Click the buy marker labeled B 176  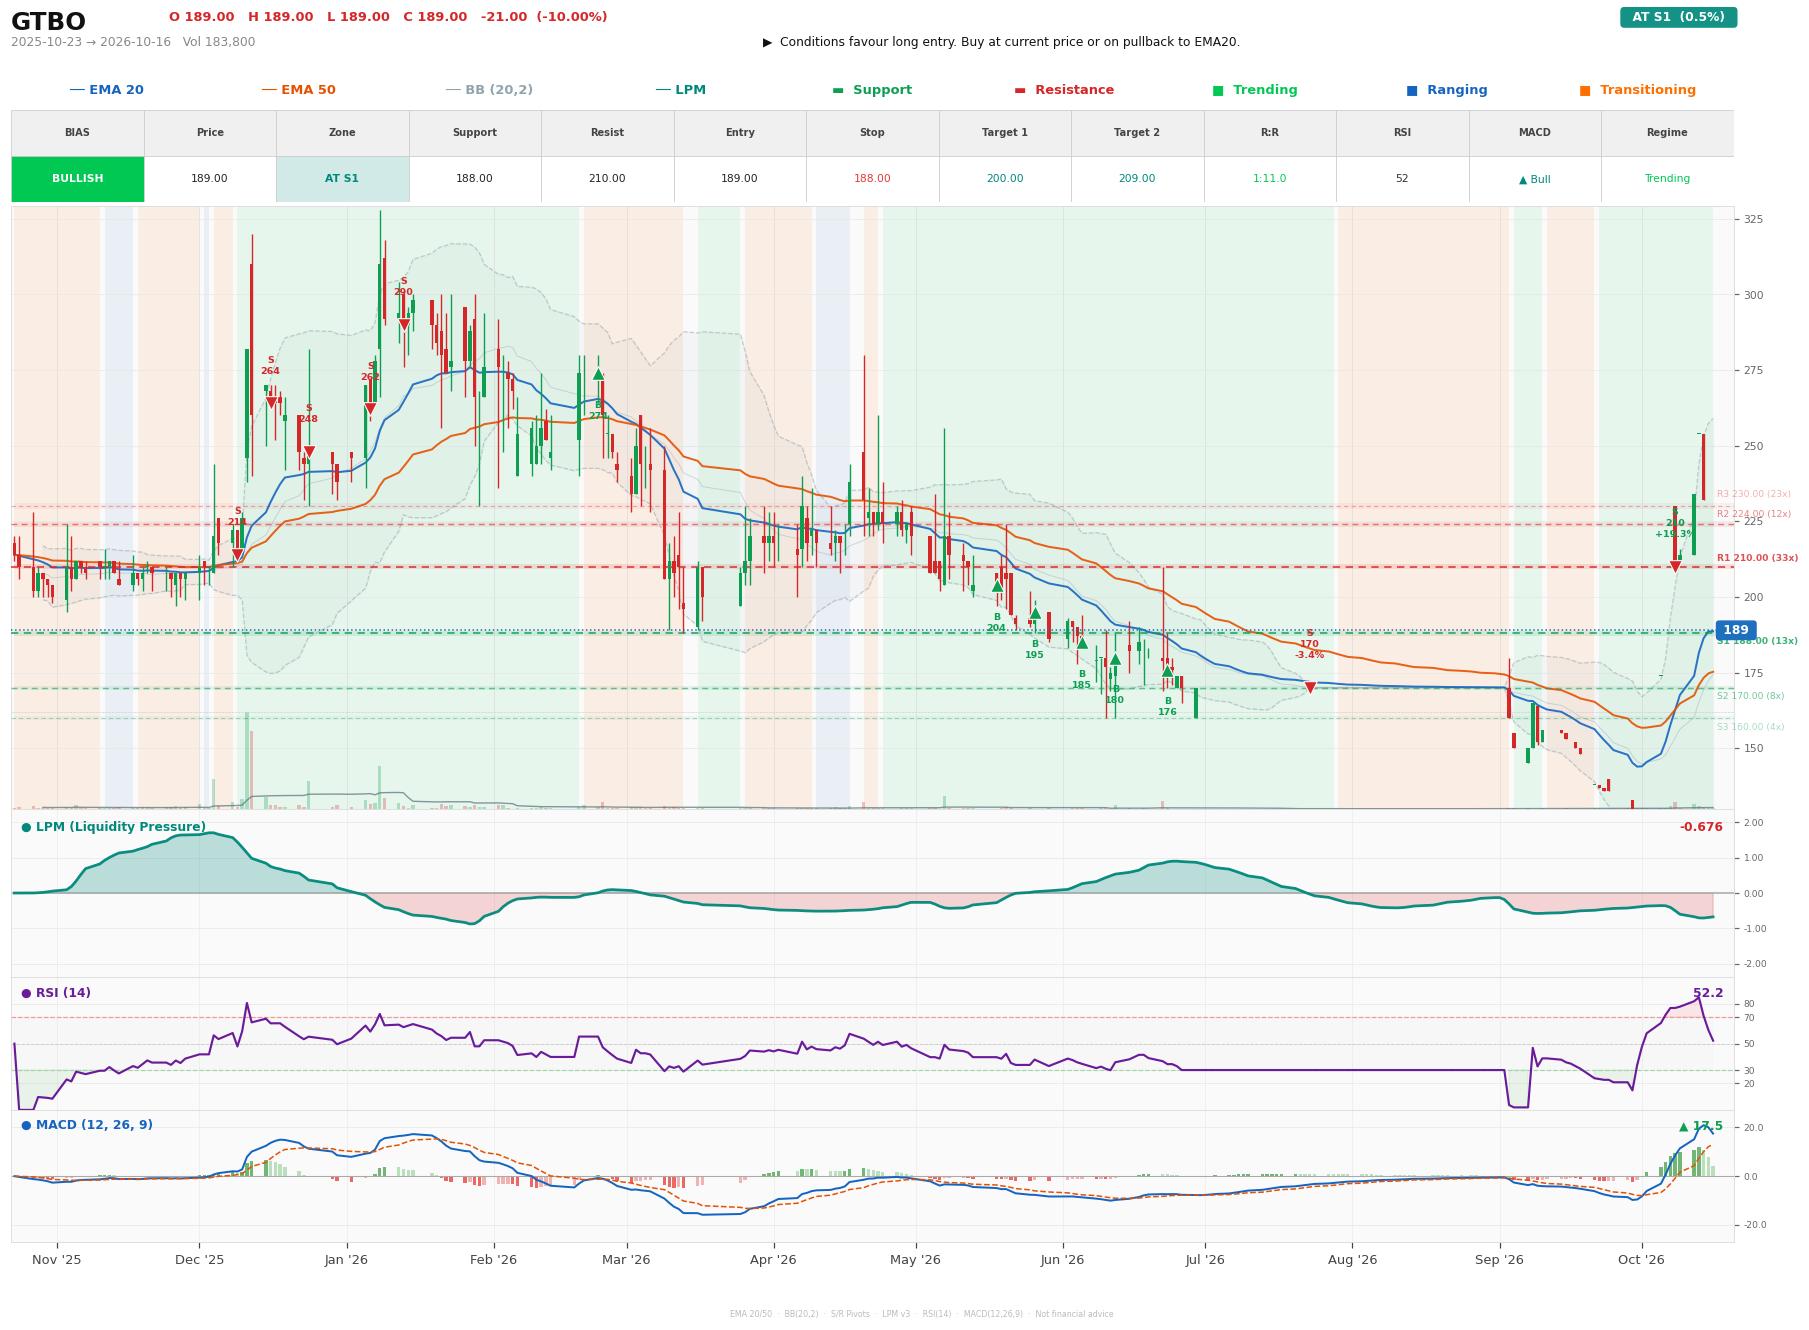click(x=1167, y=671)
